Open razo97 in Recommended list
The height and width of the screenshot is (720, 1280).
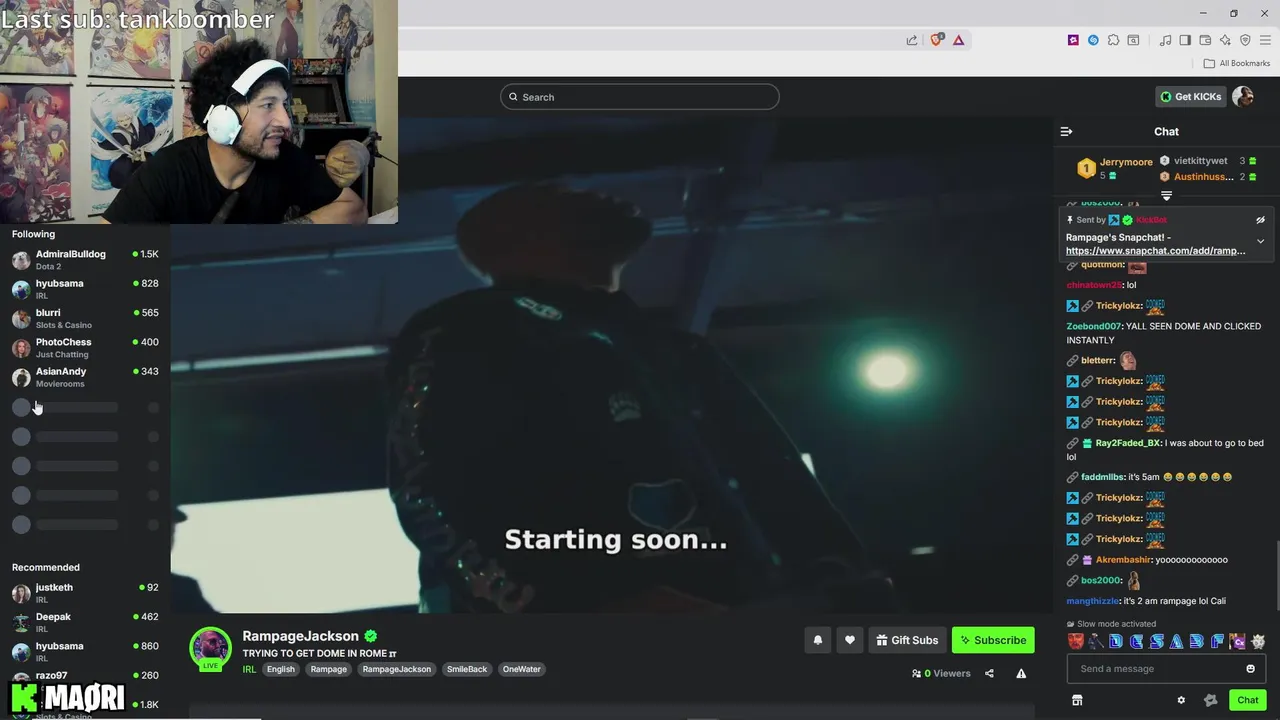(x=85, y=677)
